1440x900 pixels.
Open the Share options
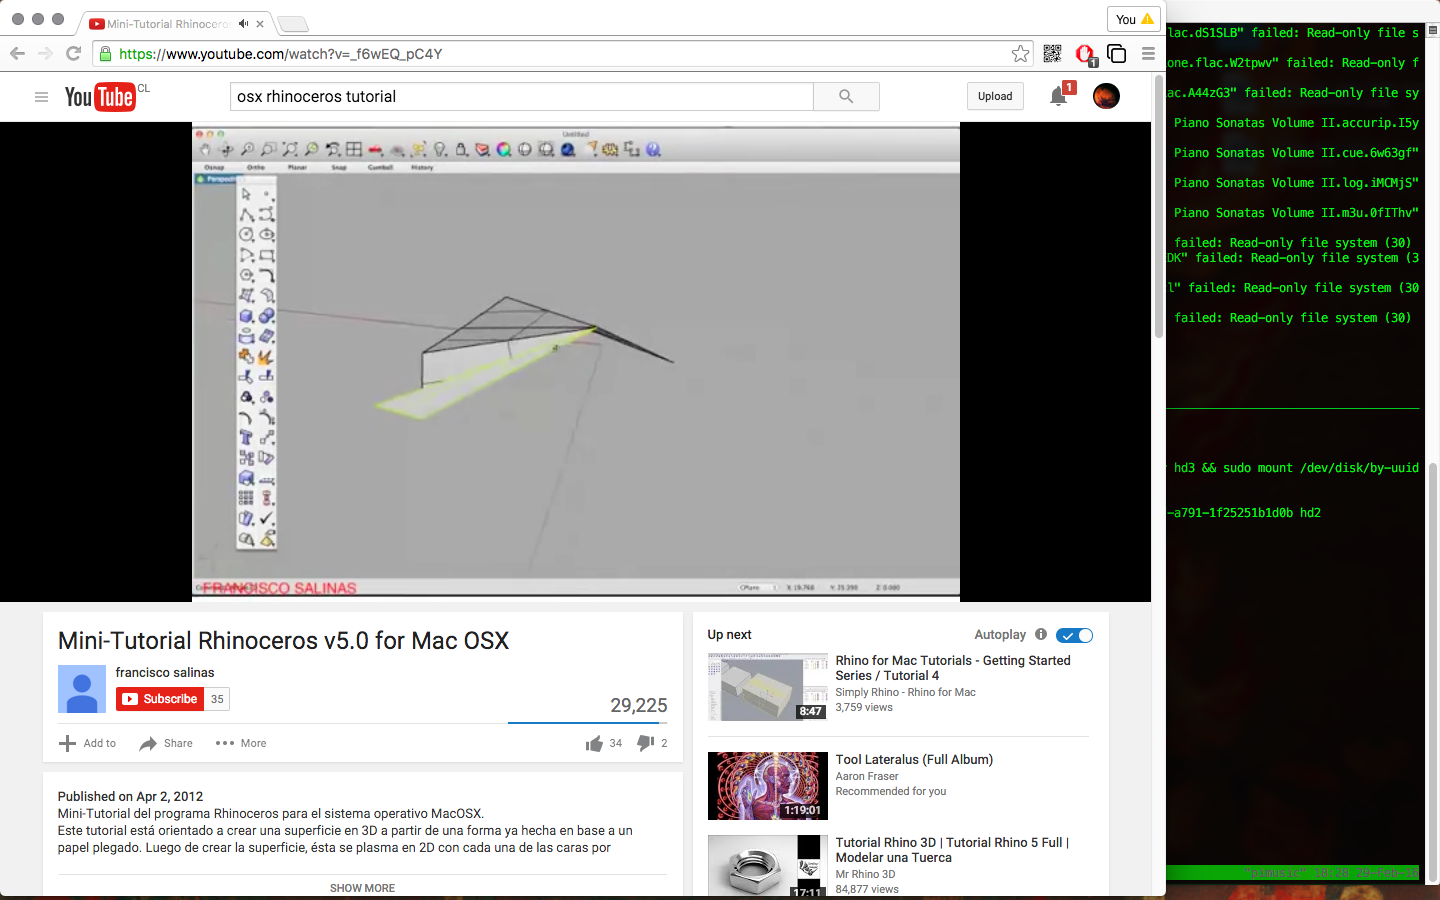click(x=166, y=743)
